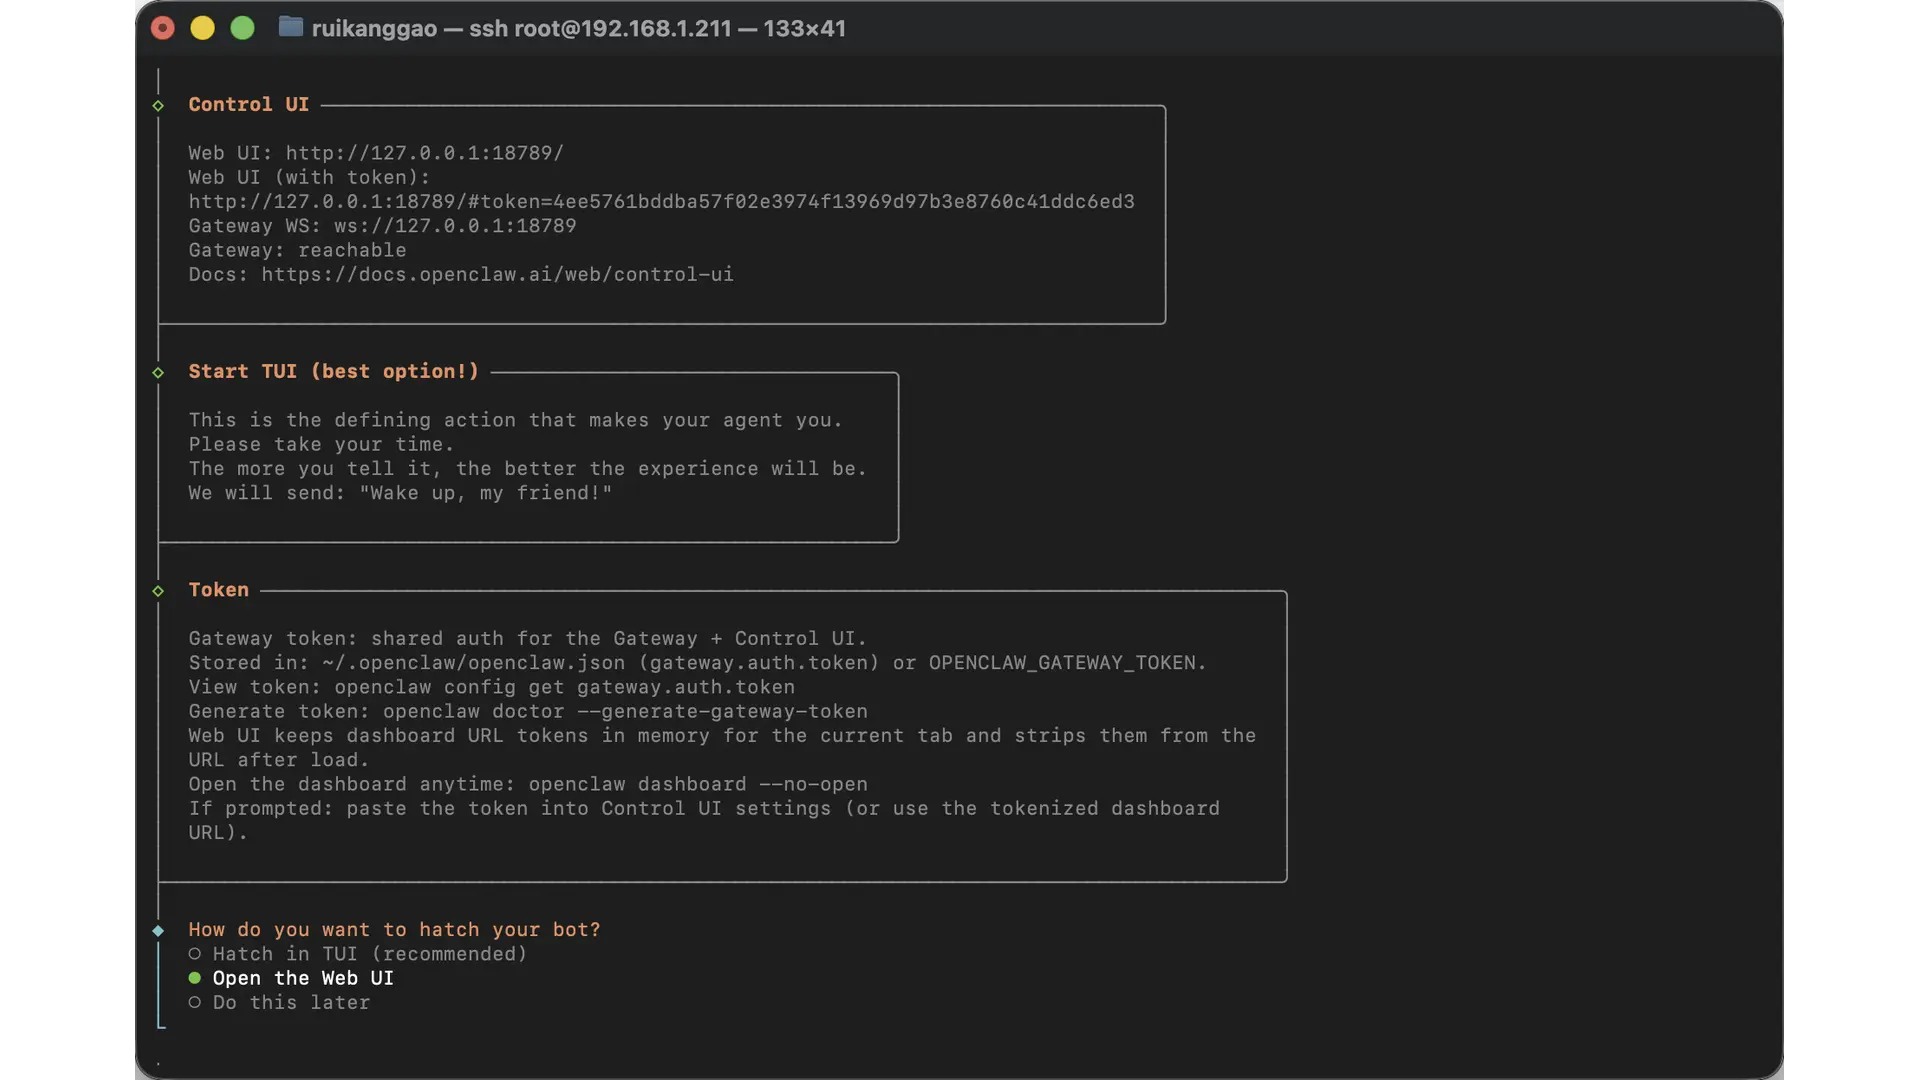Select Do this later option
Screen dimensions: 1920x1080
click(x=290, y=1002)
